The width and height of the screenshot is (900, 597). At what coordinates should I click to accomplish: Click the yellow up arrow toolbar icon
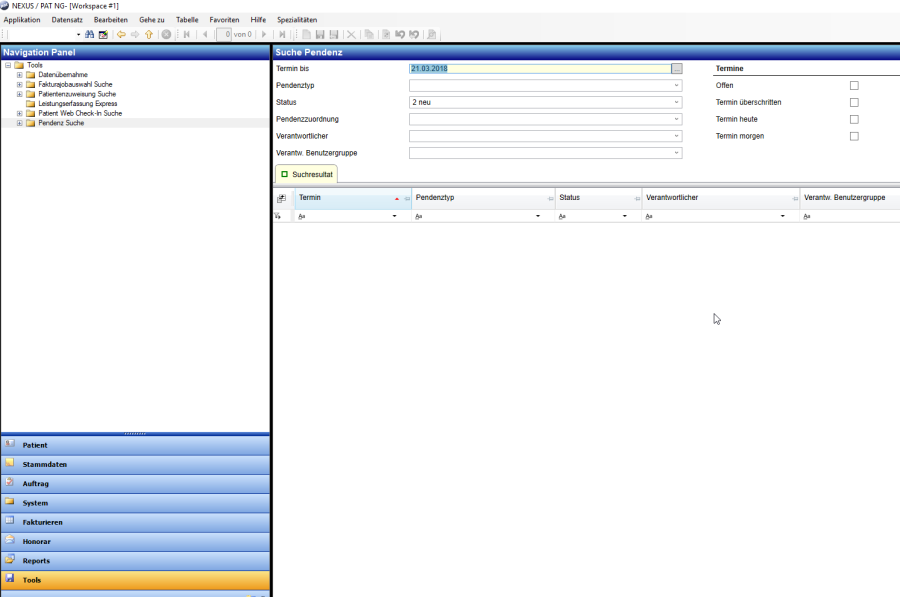[149, 34]
